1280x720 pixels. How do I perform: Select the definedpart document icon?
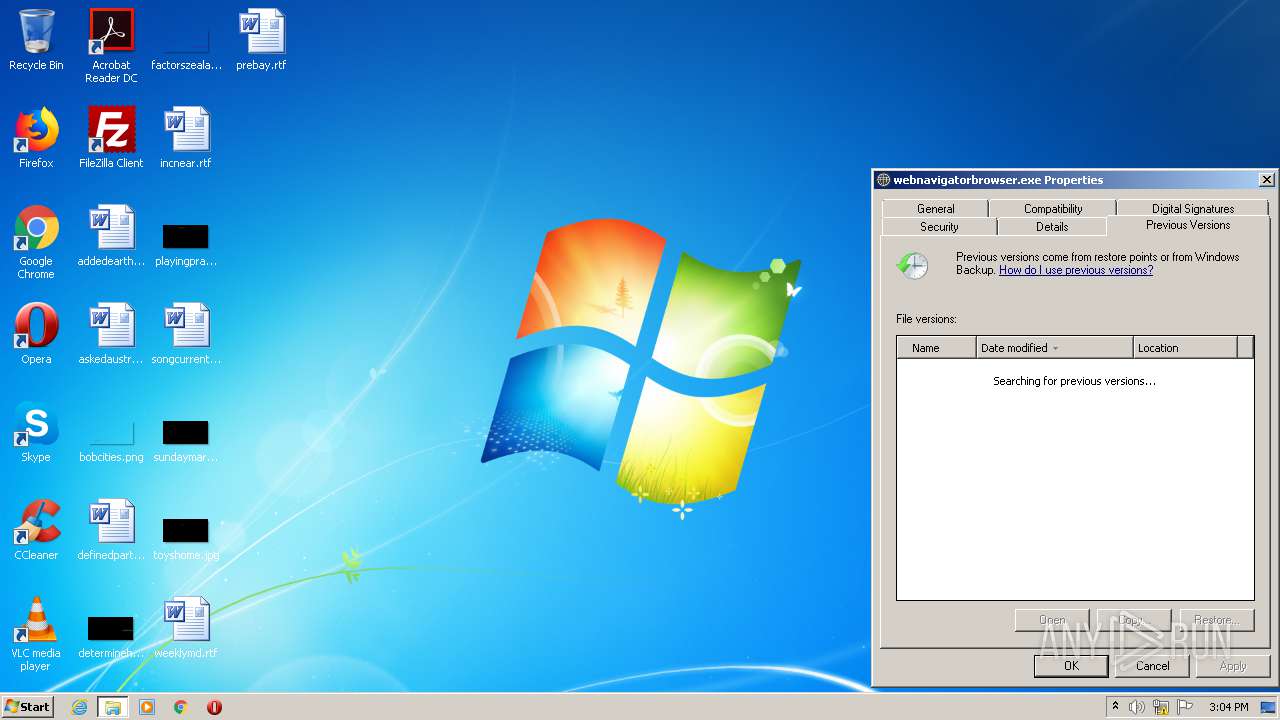(x=111, y=530)
